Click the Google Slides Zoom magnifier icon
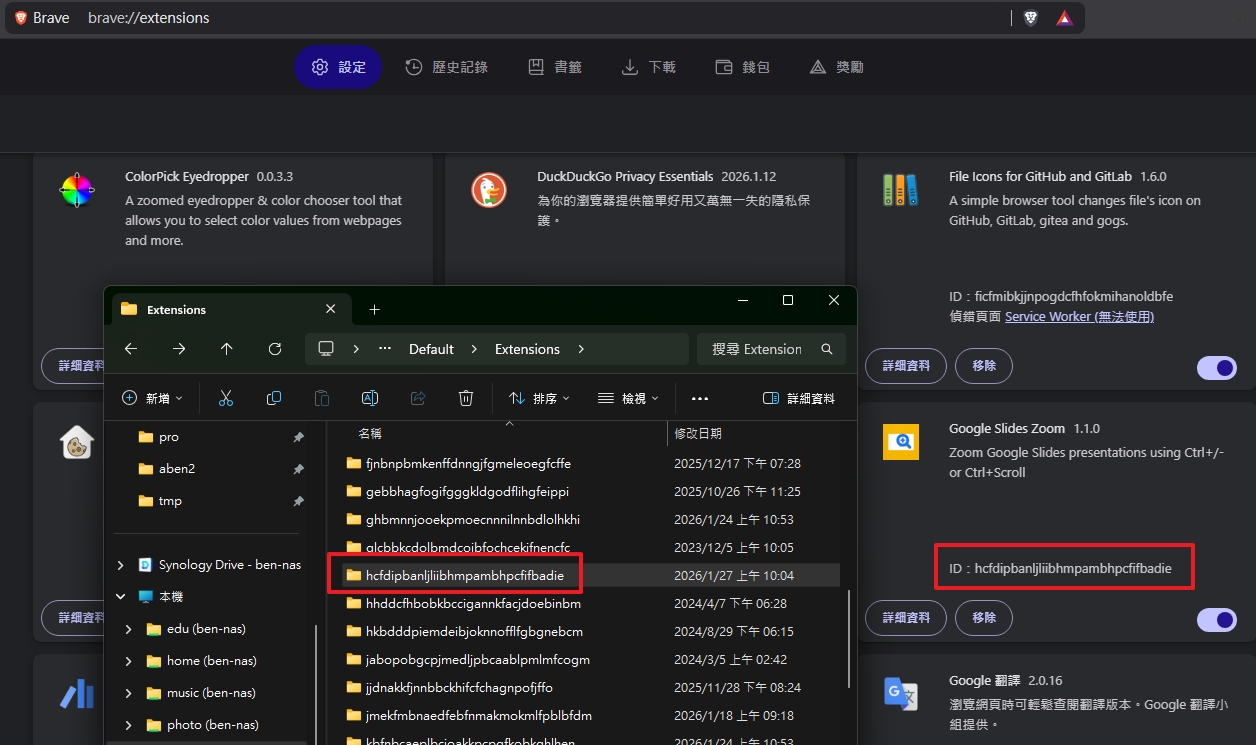Screen dimensions: 1256x745 pyautogui.click(x=901, y=441)
